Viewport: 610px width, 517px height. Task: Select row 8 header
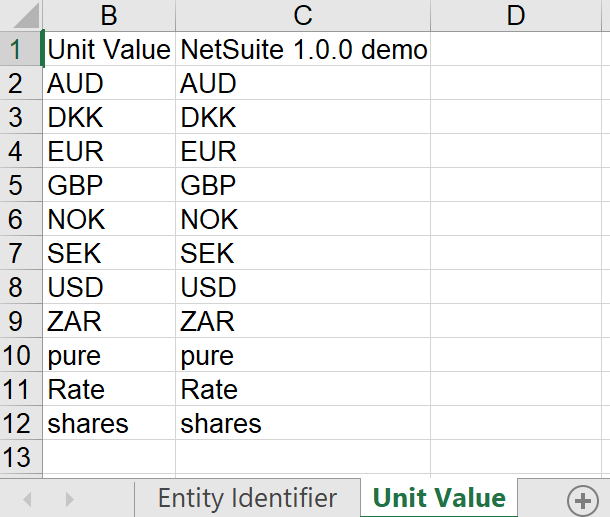[21, 287]
